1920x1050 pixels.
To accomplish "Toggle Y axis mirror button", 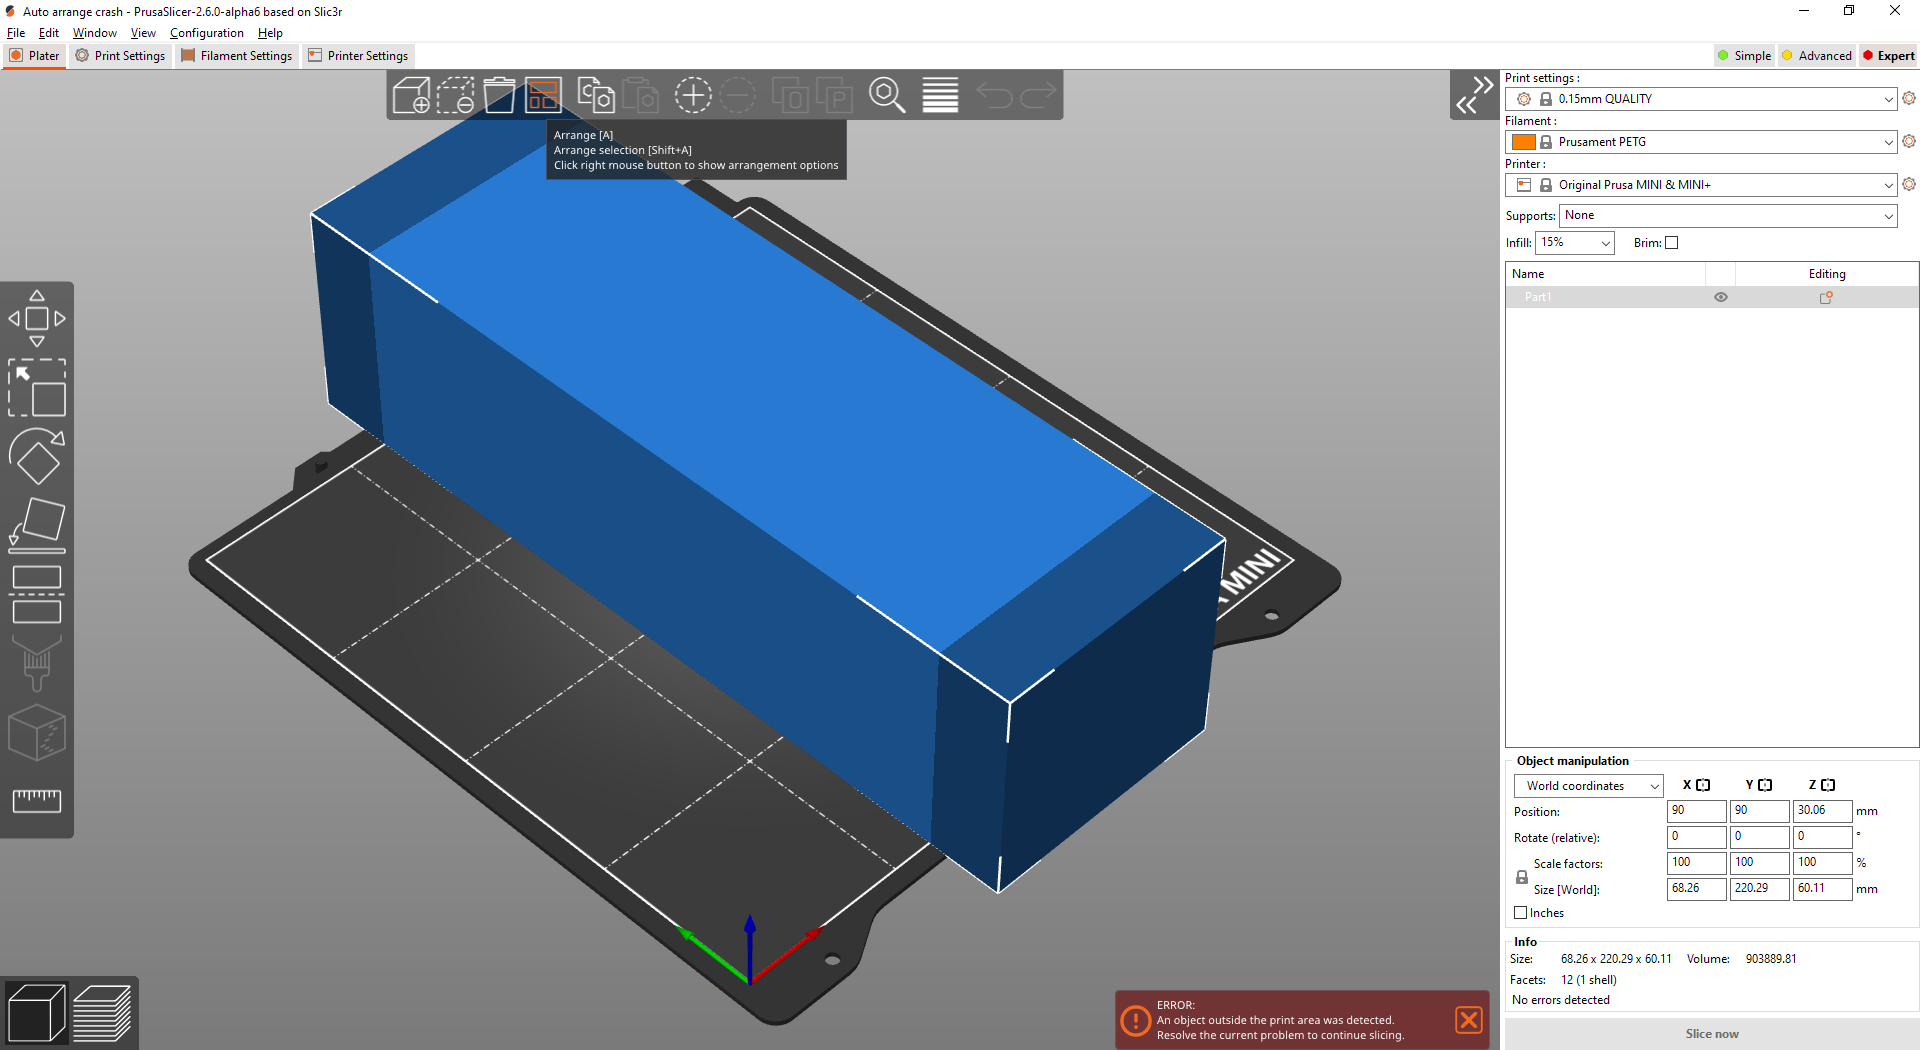I will [x=1765, y=785].
